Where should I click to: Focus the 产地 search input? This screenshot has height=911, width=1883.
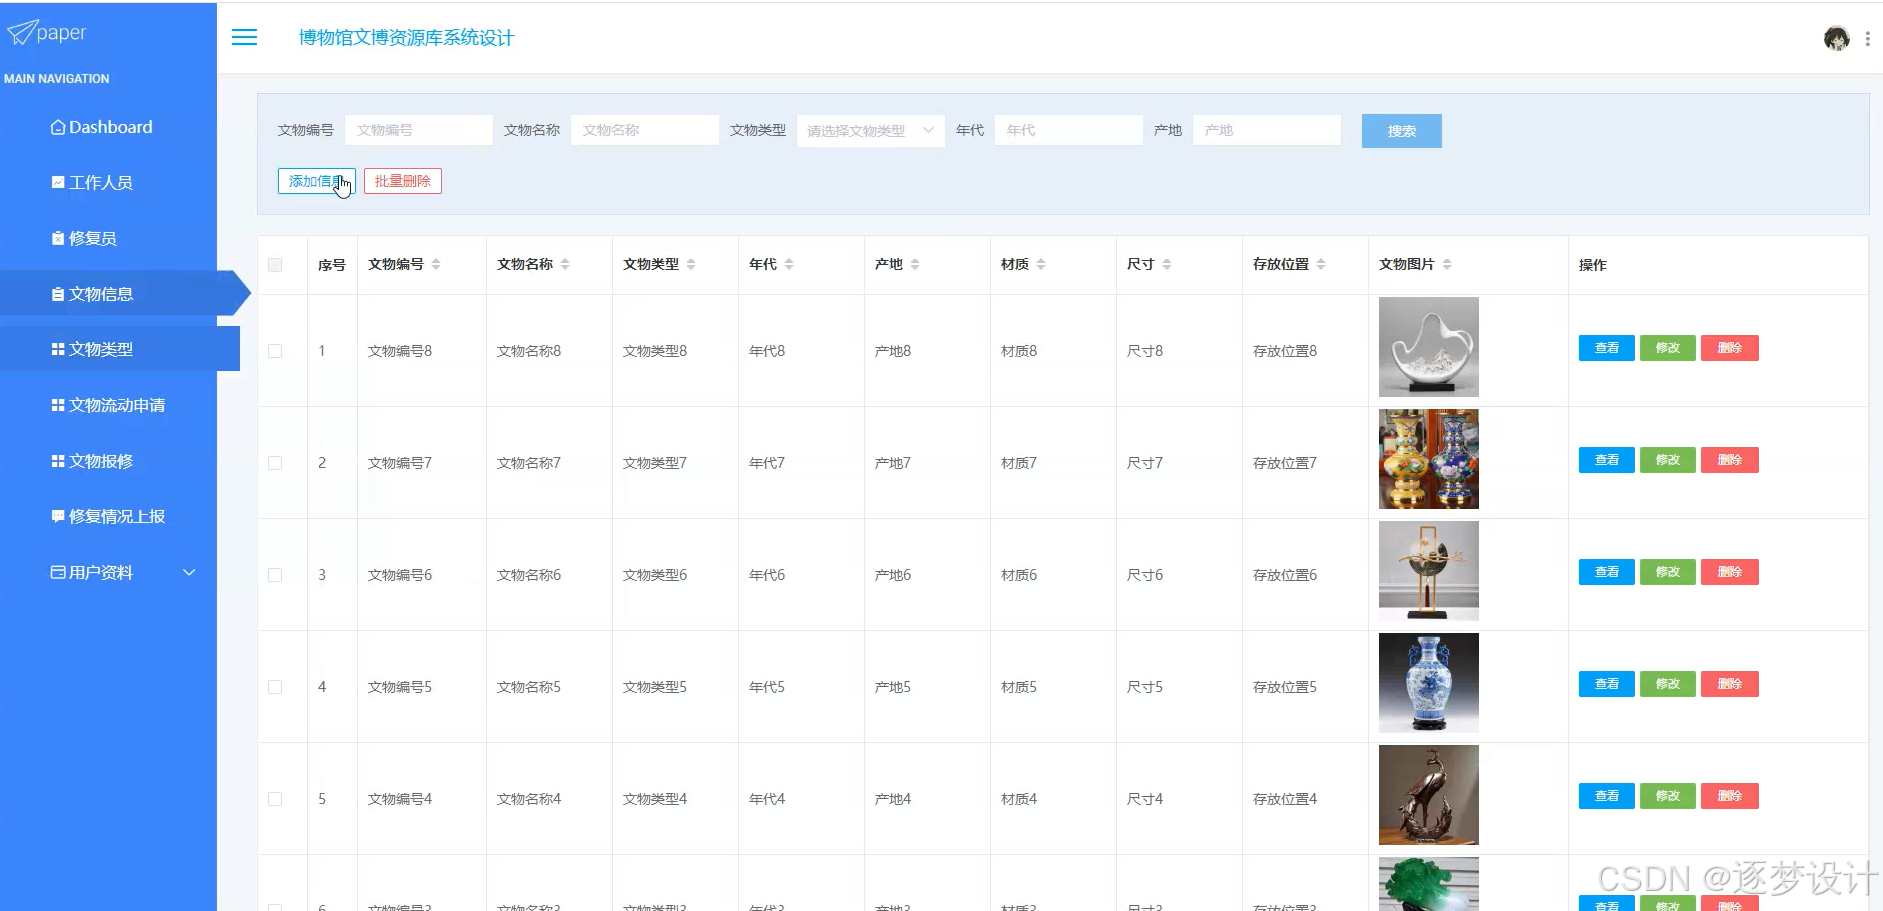1267,130
